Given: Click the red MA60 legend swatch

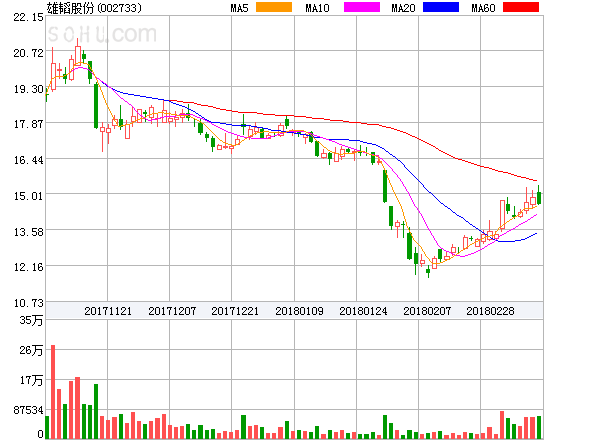Looking at the screenshot, I should tap(521, 7).
